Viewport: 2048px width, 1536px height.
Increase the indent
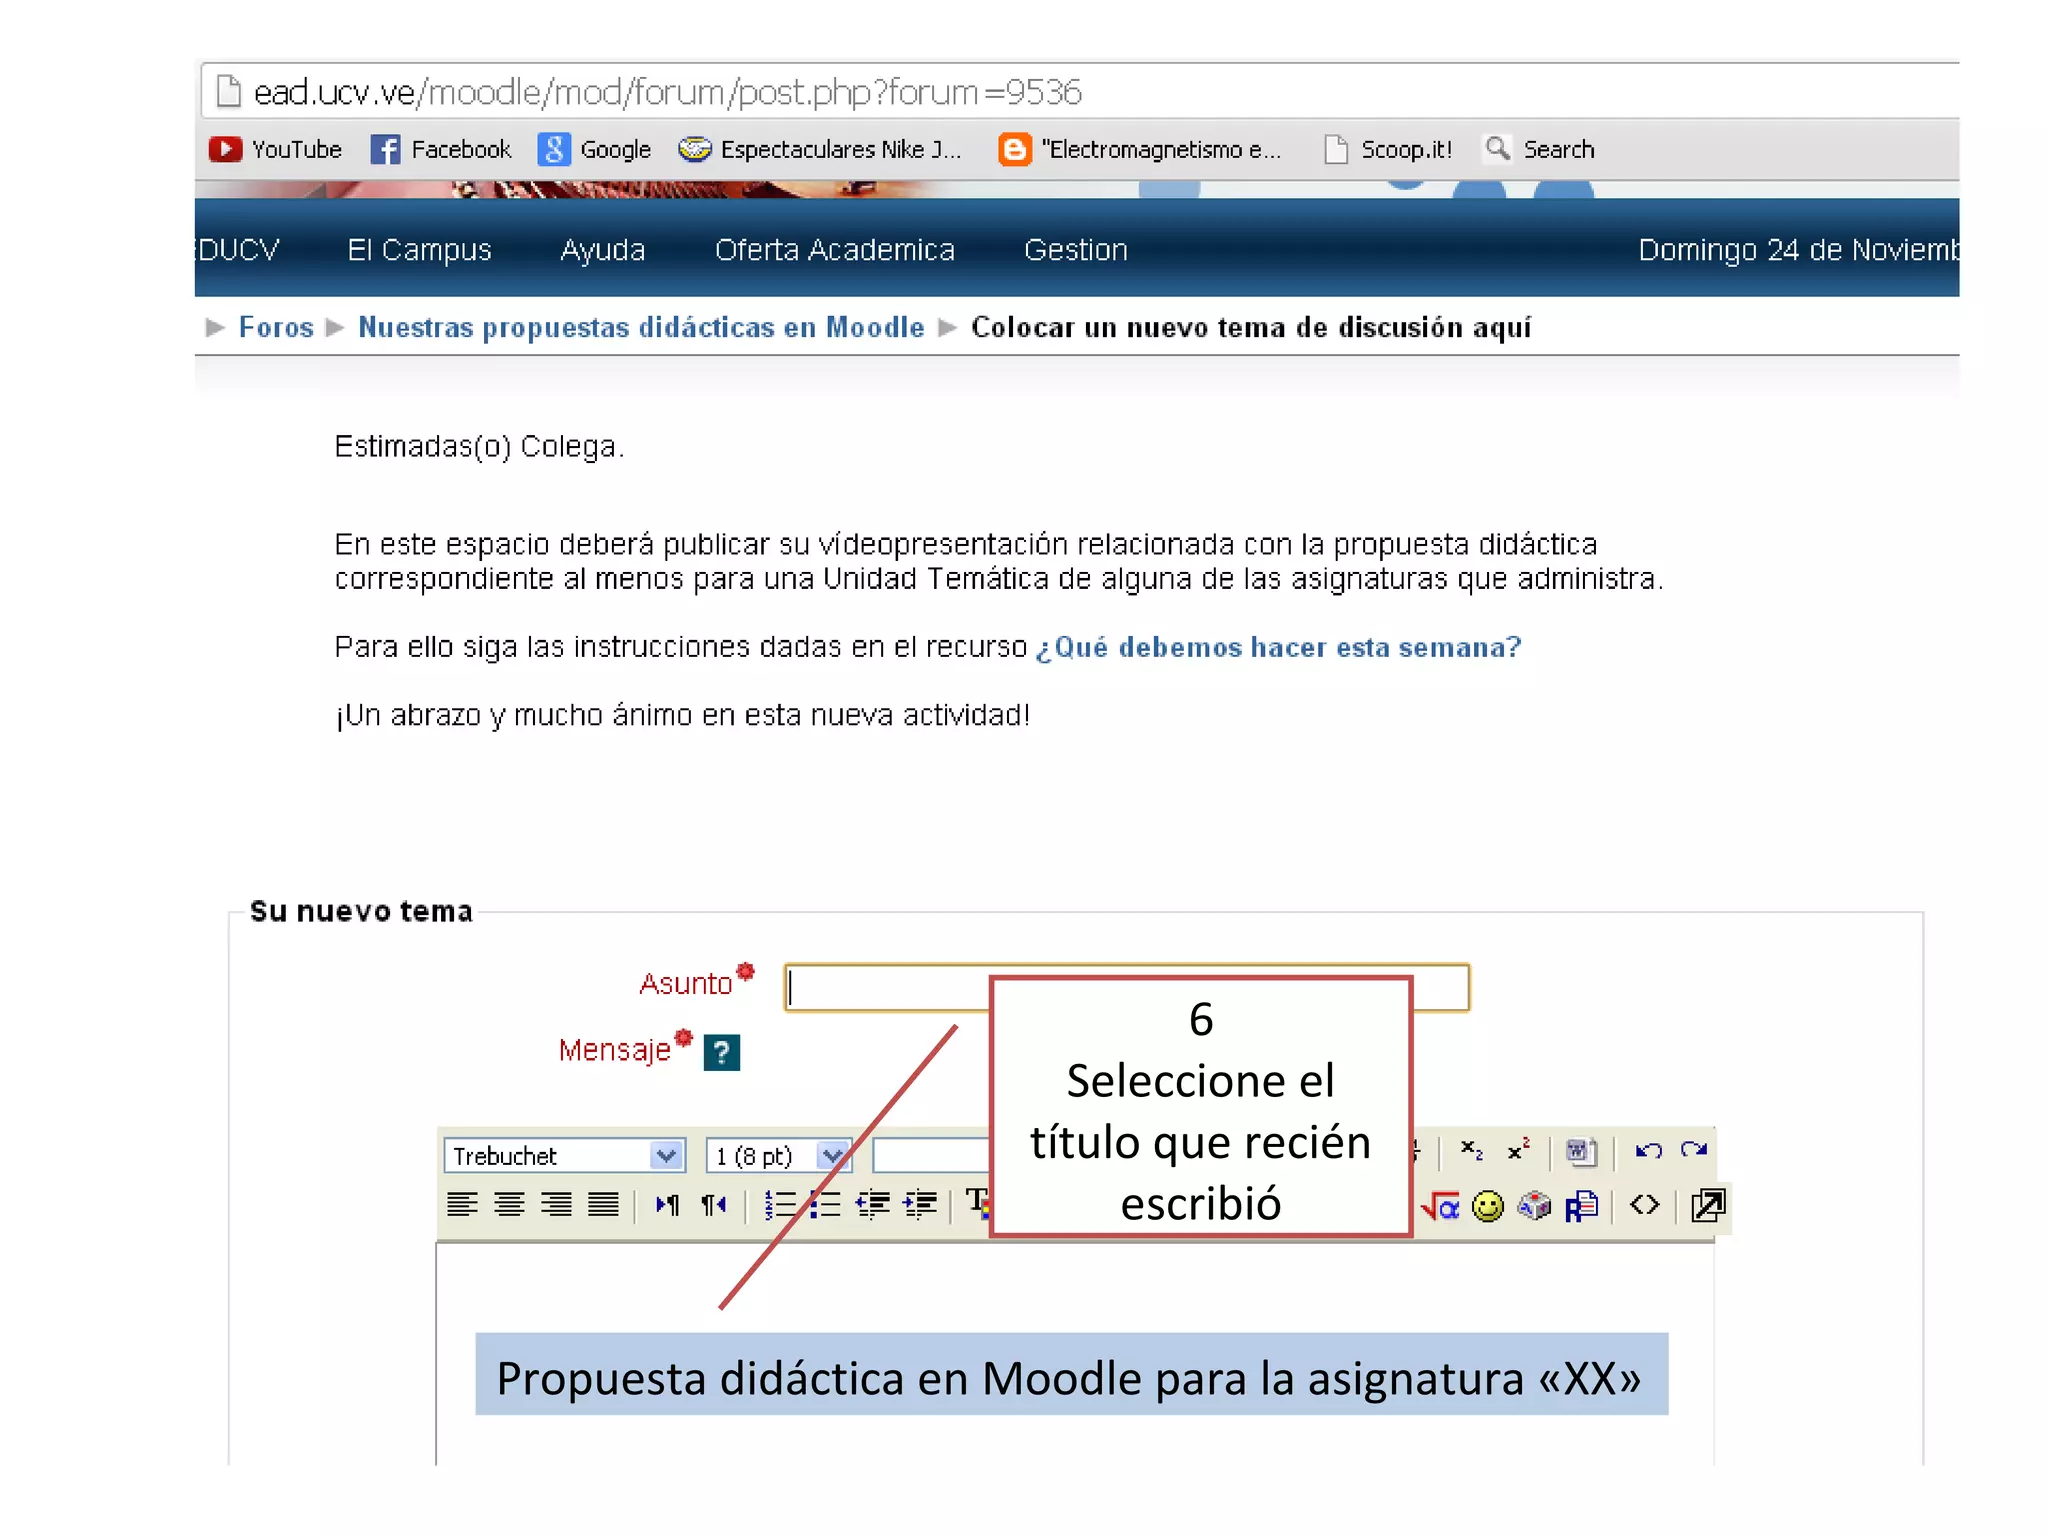click(920, 1205)
